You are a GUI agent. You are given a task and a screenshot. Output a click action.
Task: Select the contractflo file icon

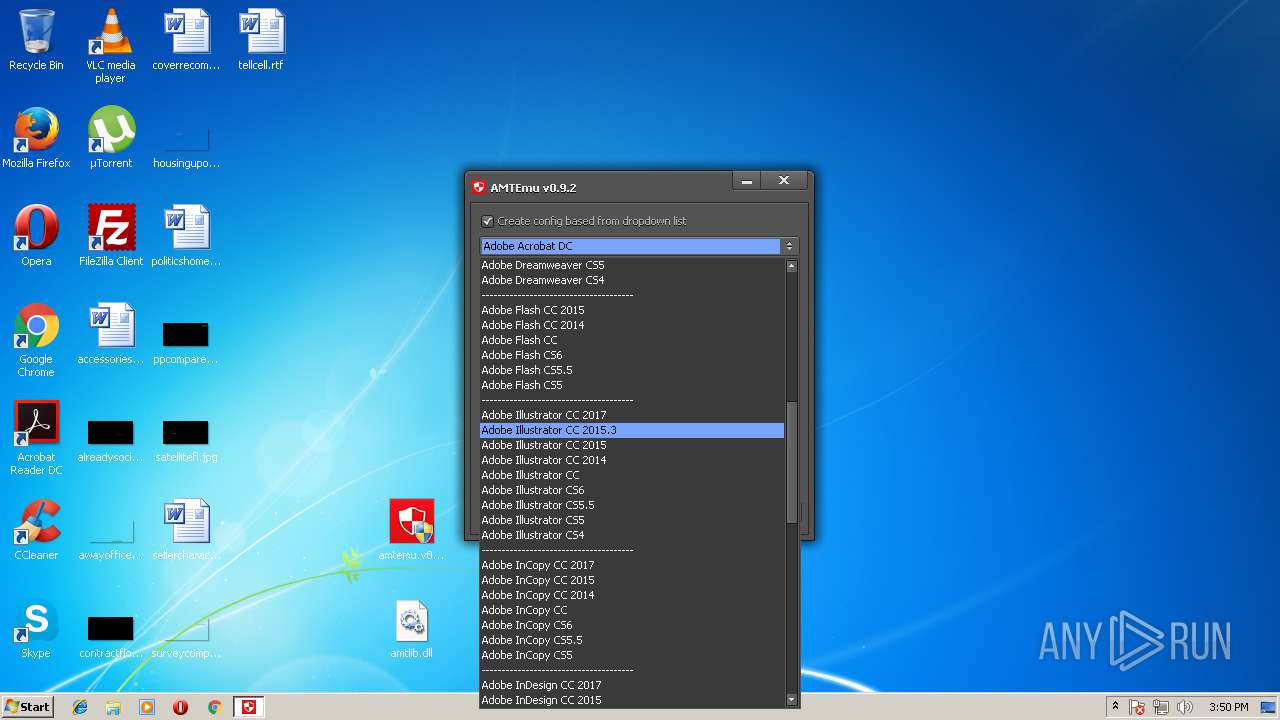110,636
